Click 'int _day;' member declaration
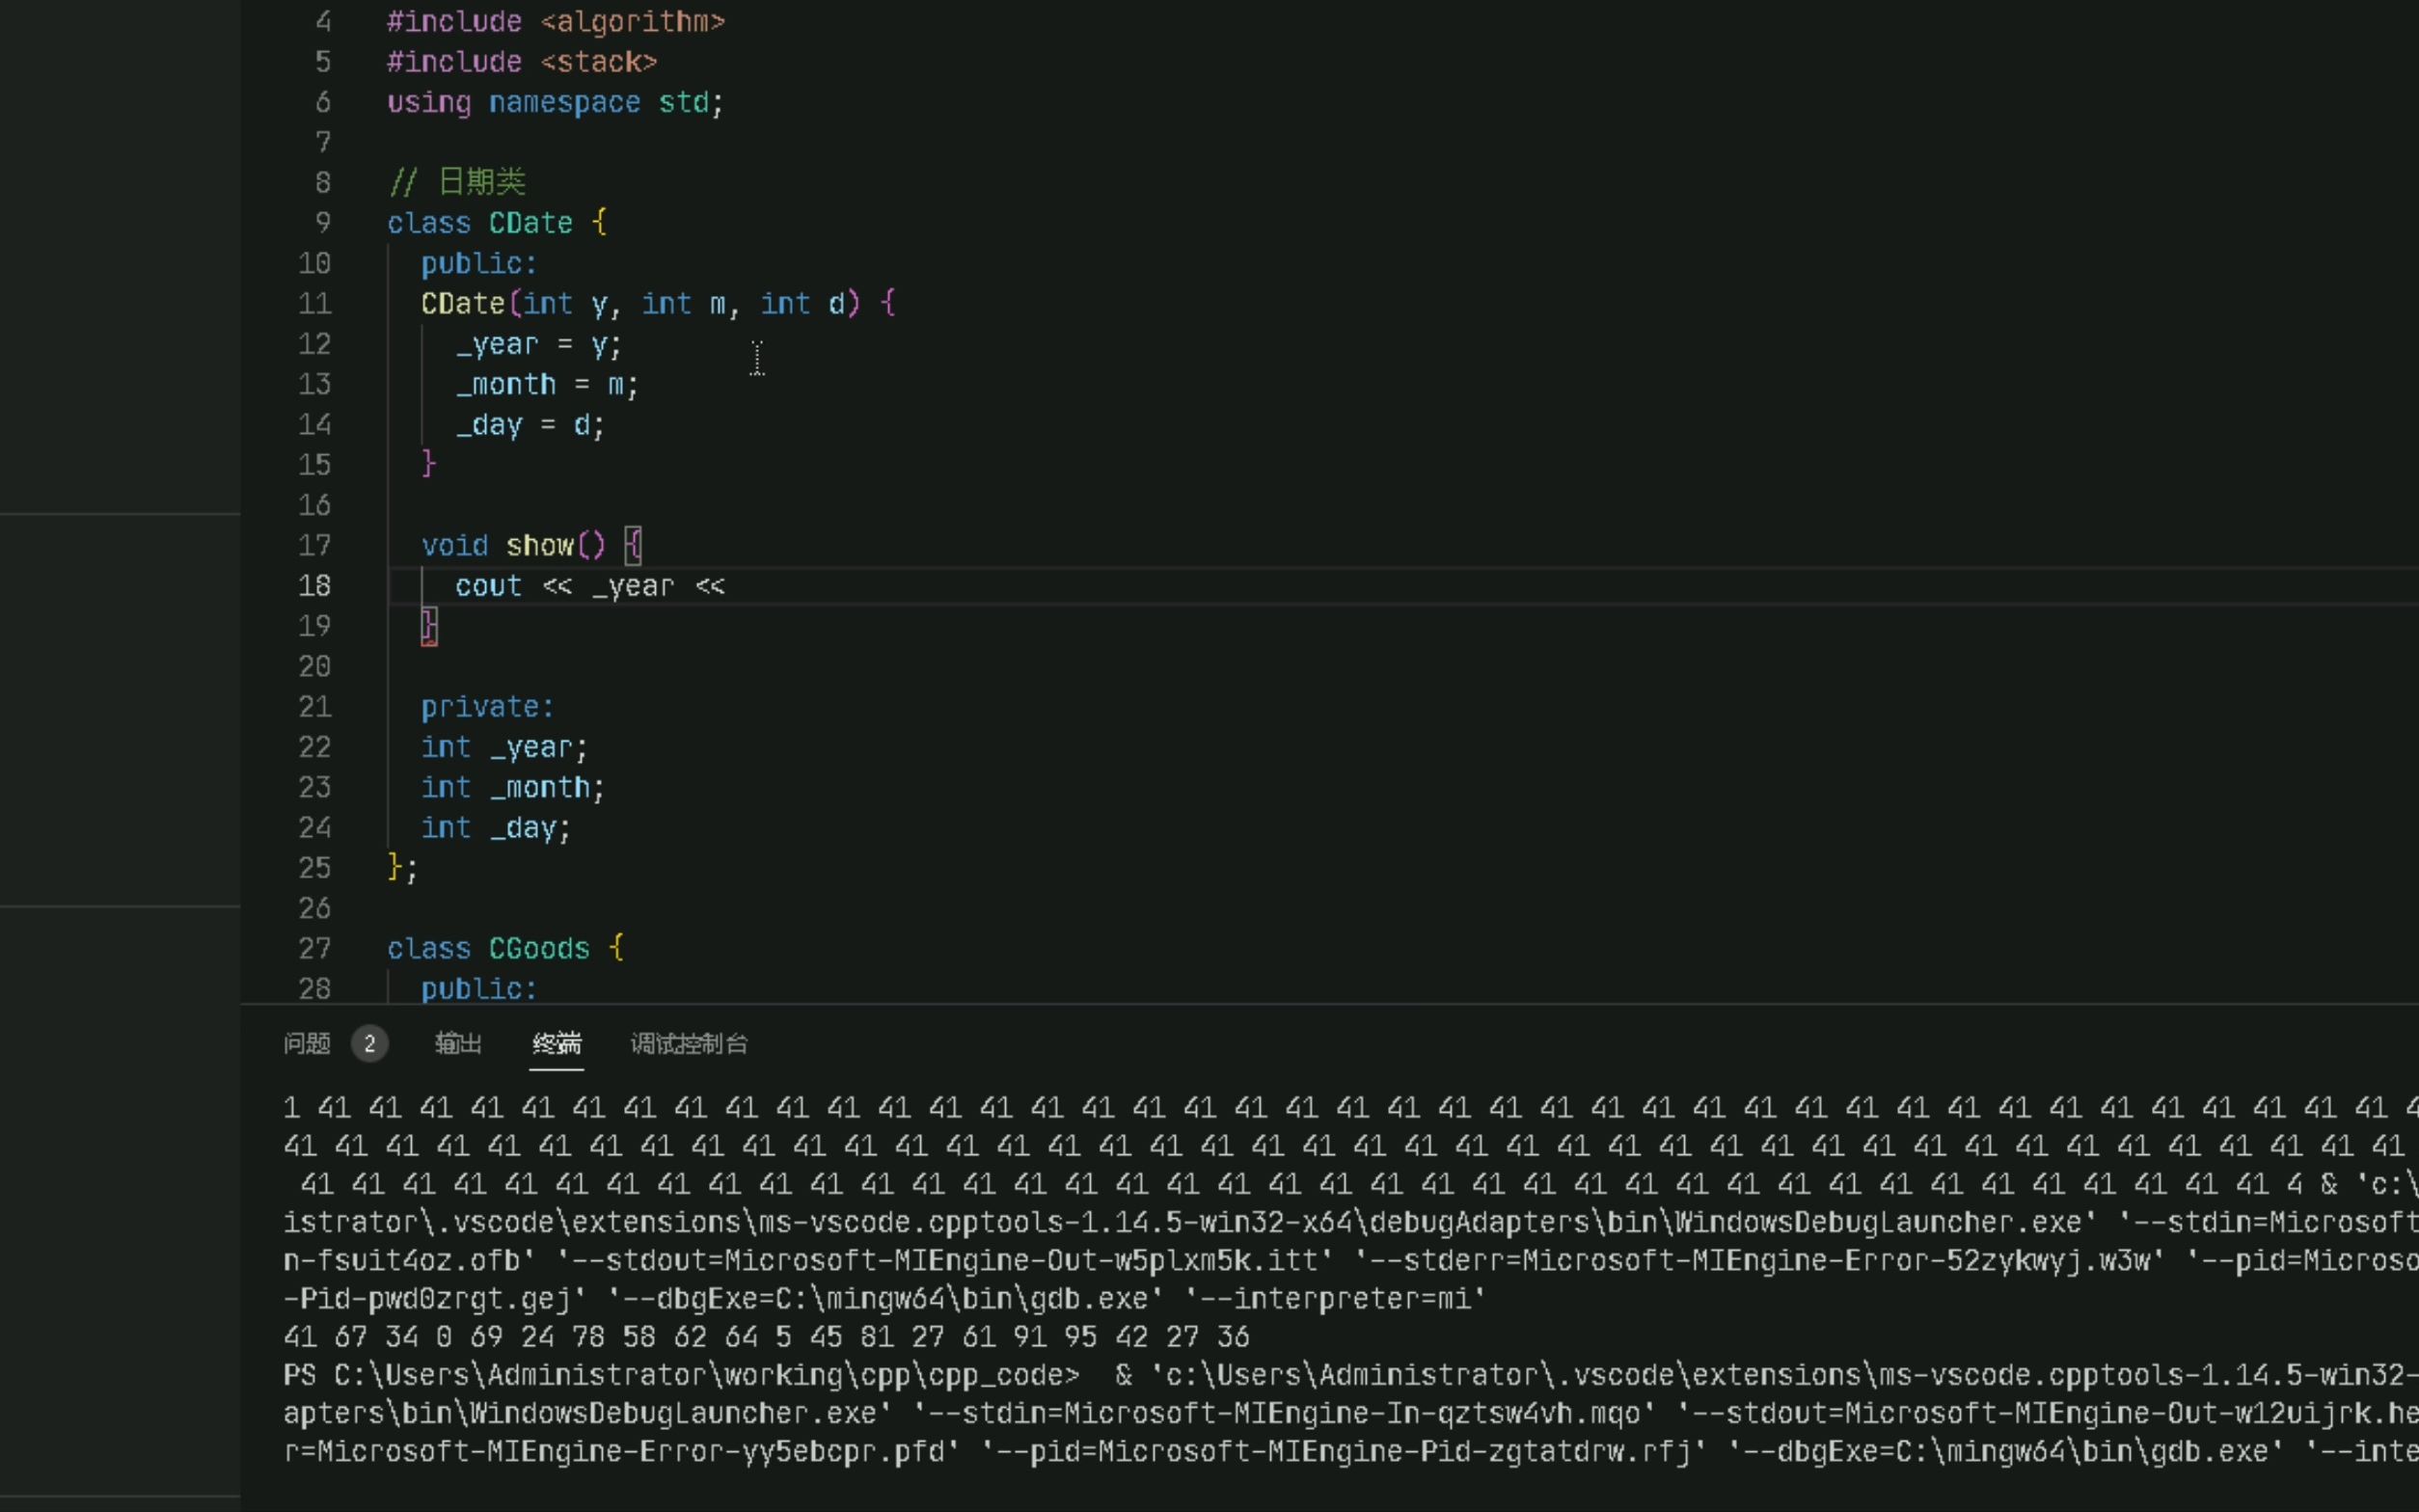Screen dimensions: 2419x1512 (x=496, y=828)
